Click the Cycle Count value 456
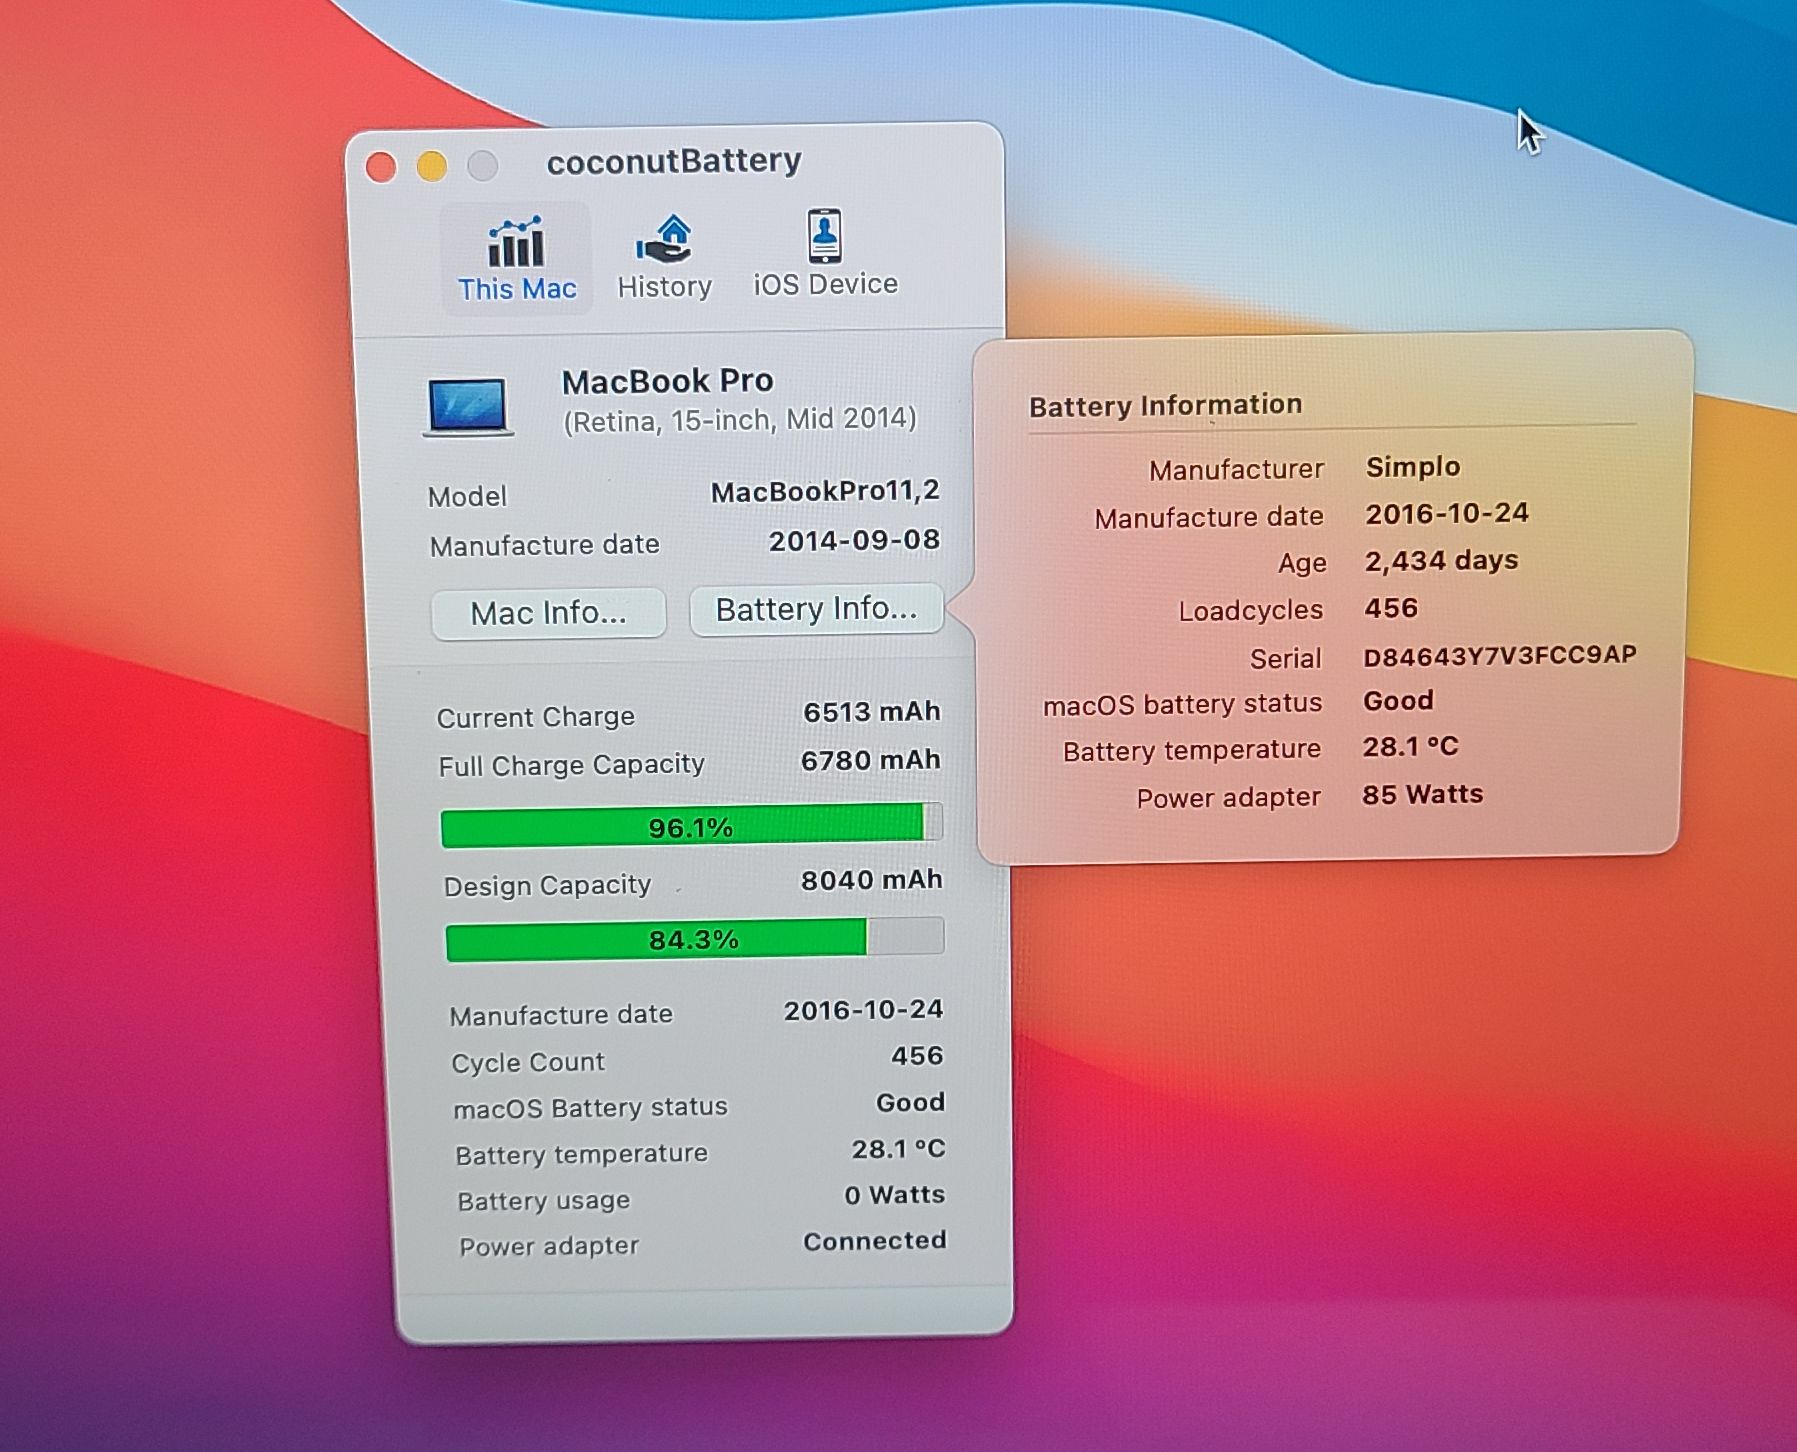The image size is (1797, 1452). 916,1056
